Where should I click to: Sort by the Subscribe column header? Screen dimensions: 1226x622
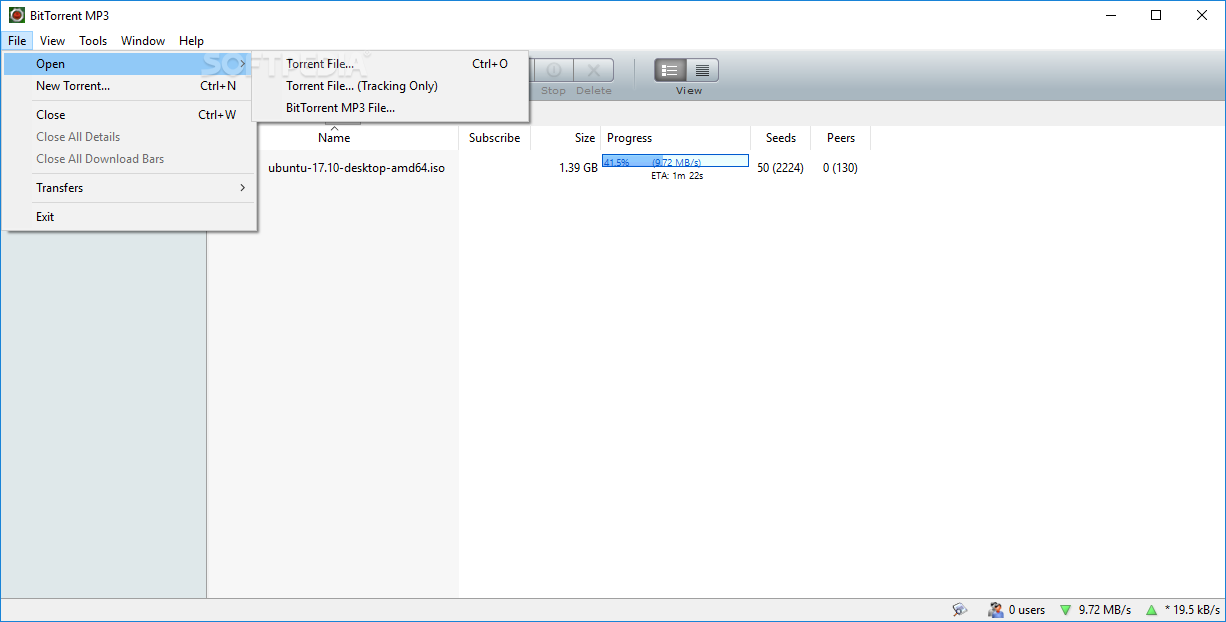click(495, 138)
